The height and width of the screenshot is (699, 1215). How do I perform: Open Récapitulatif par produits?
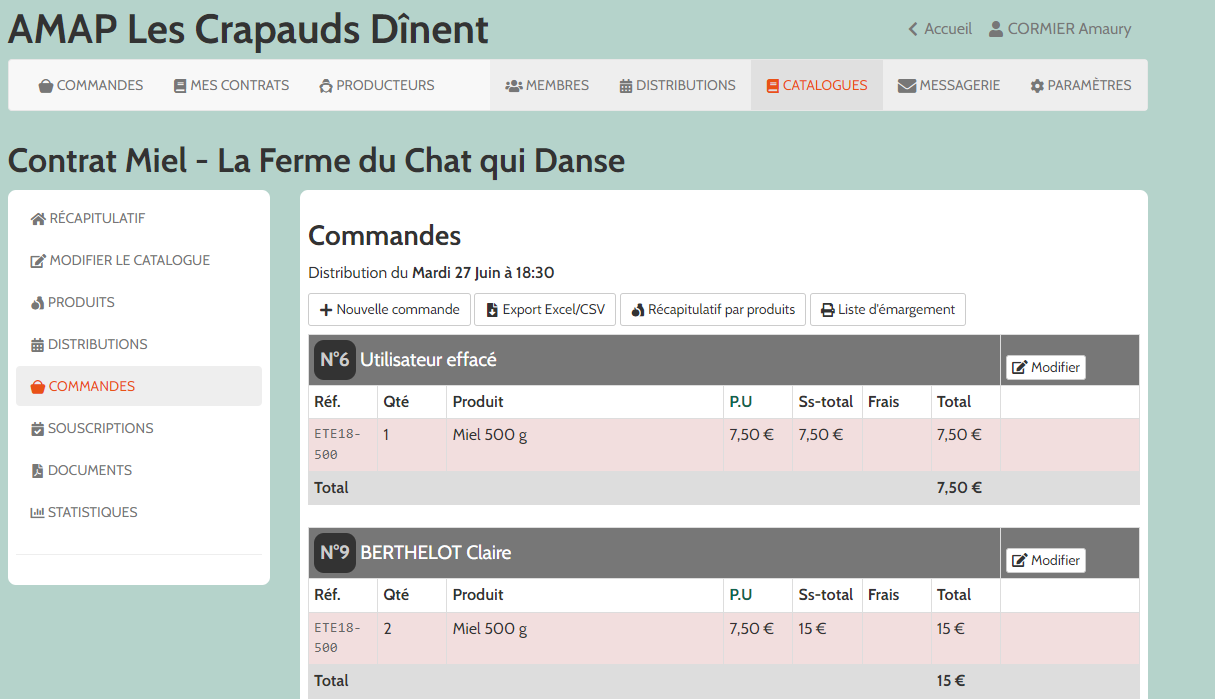[713, 310]
